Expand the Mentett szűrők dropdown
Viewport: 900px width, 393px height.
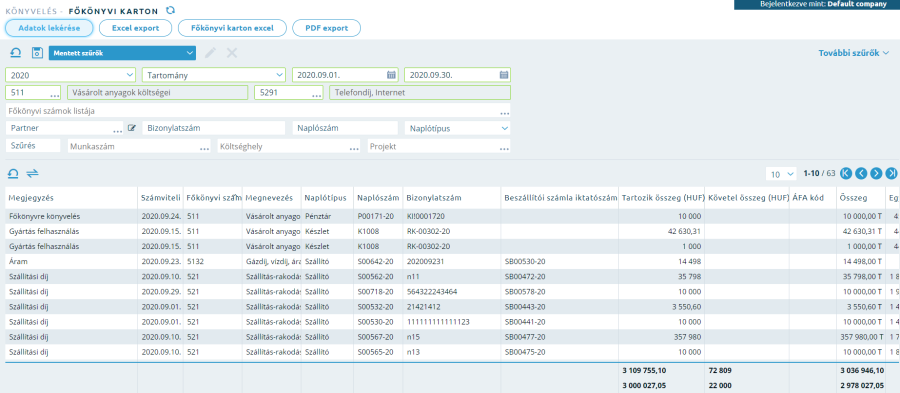coord(190,53)
